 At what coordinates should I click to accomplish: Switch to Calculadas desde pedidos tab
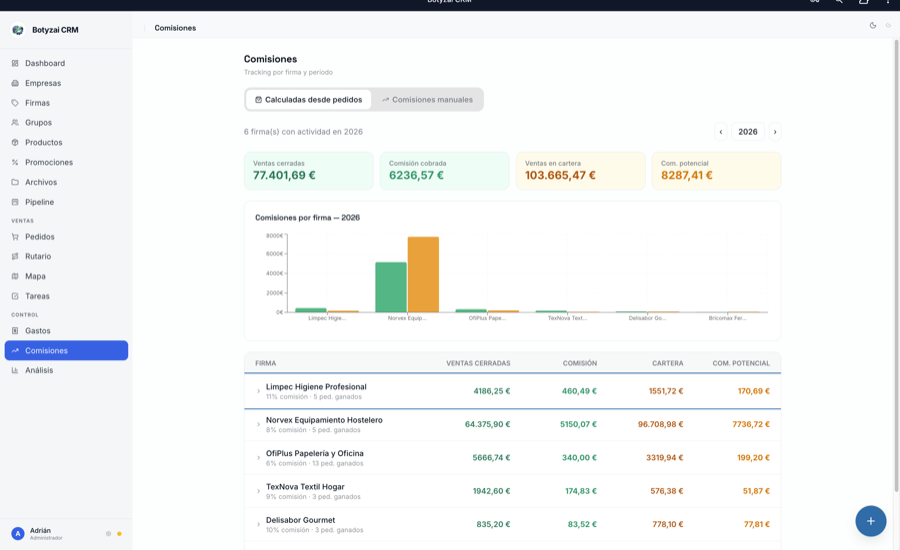click(x=308, y=99)
